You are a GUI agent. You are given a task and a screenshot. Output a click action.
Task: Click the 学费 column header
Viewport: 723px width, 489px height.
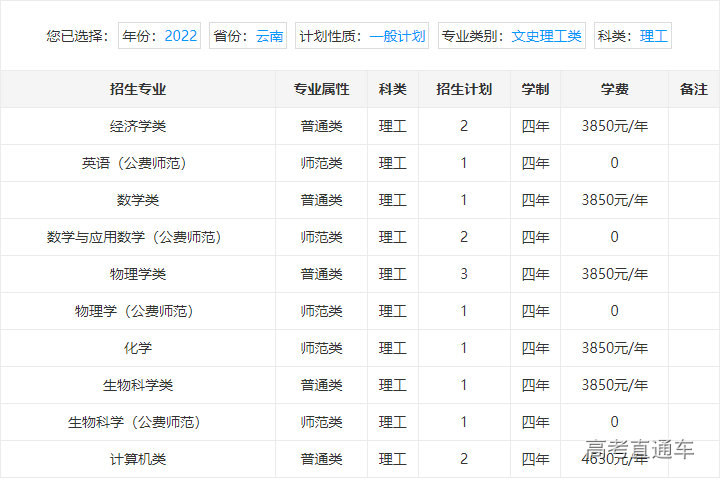pyautogui.click(x=614, y=89)
